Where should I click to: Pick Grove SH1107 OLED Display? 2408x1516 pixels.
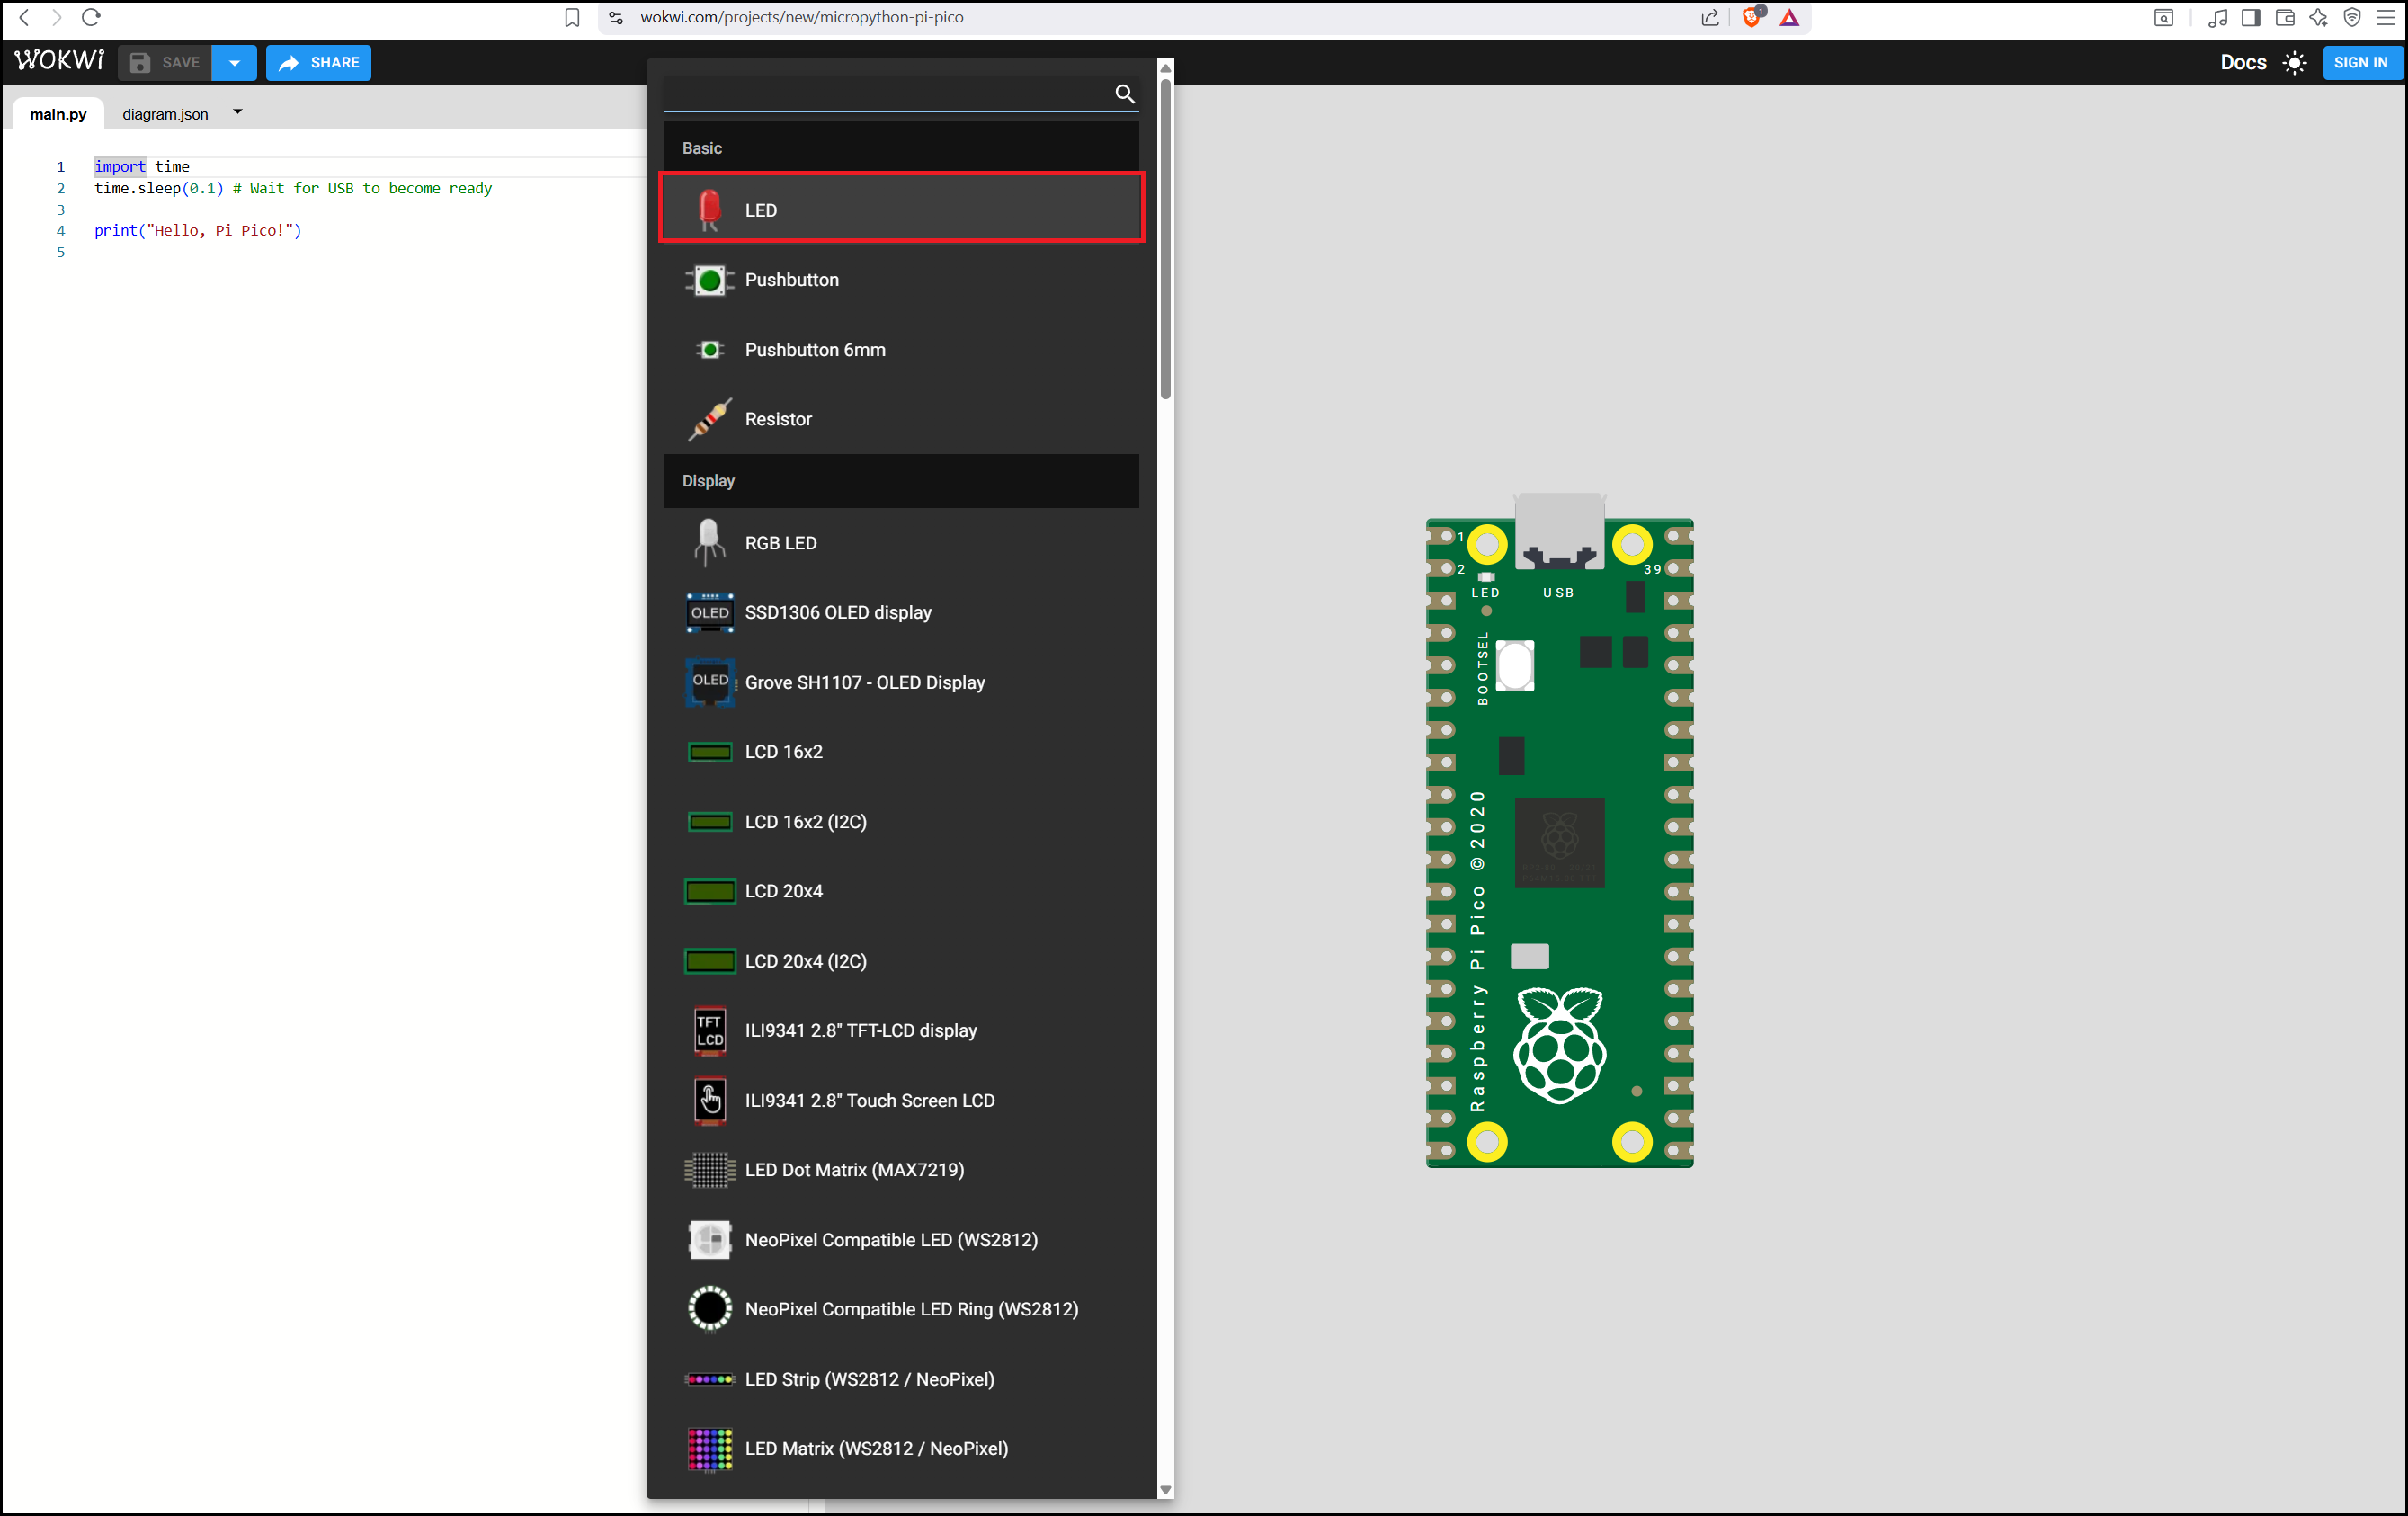coord(901,682)
